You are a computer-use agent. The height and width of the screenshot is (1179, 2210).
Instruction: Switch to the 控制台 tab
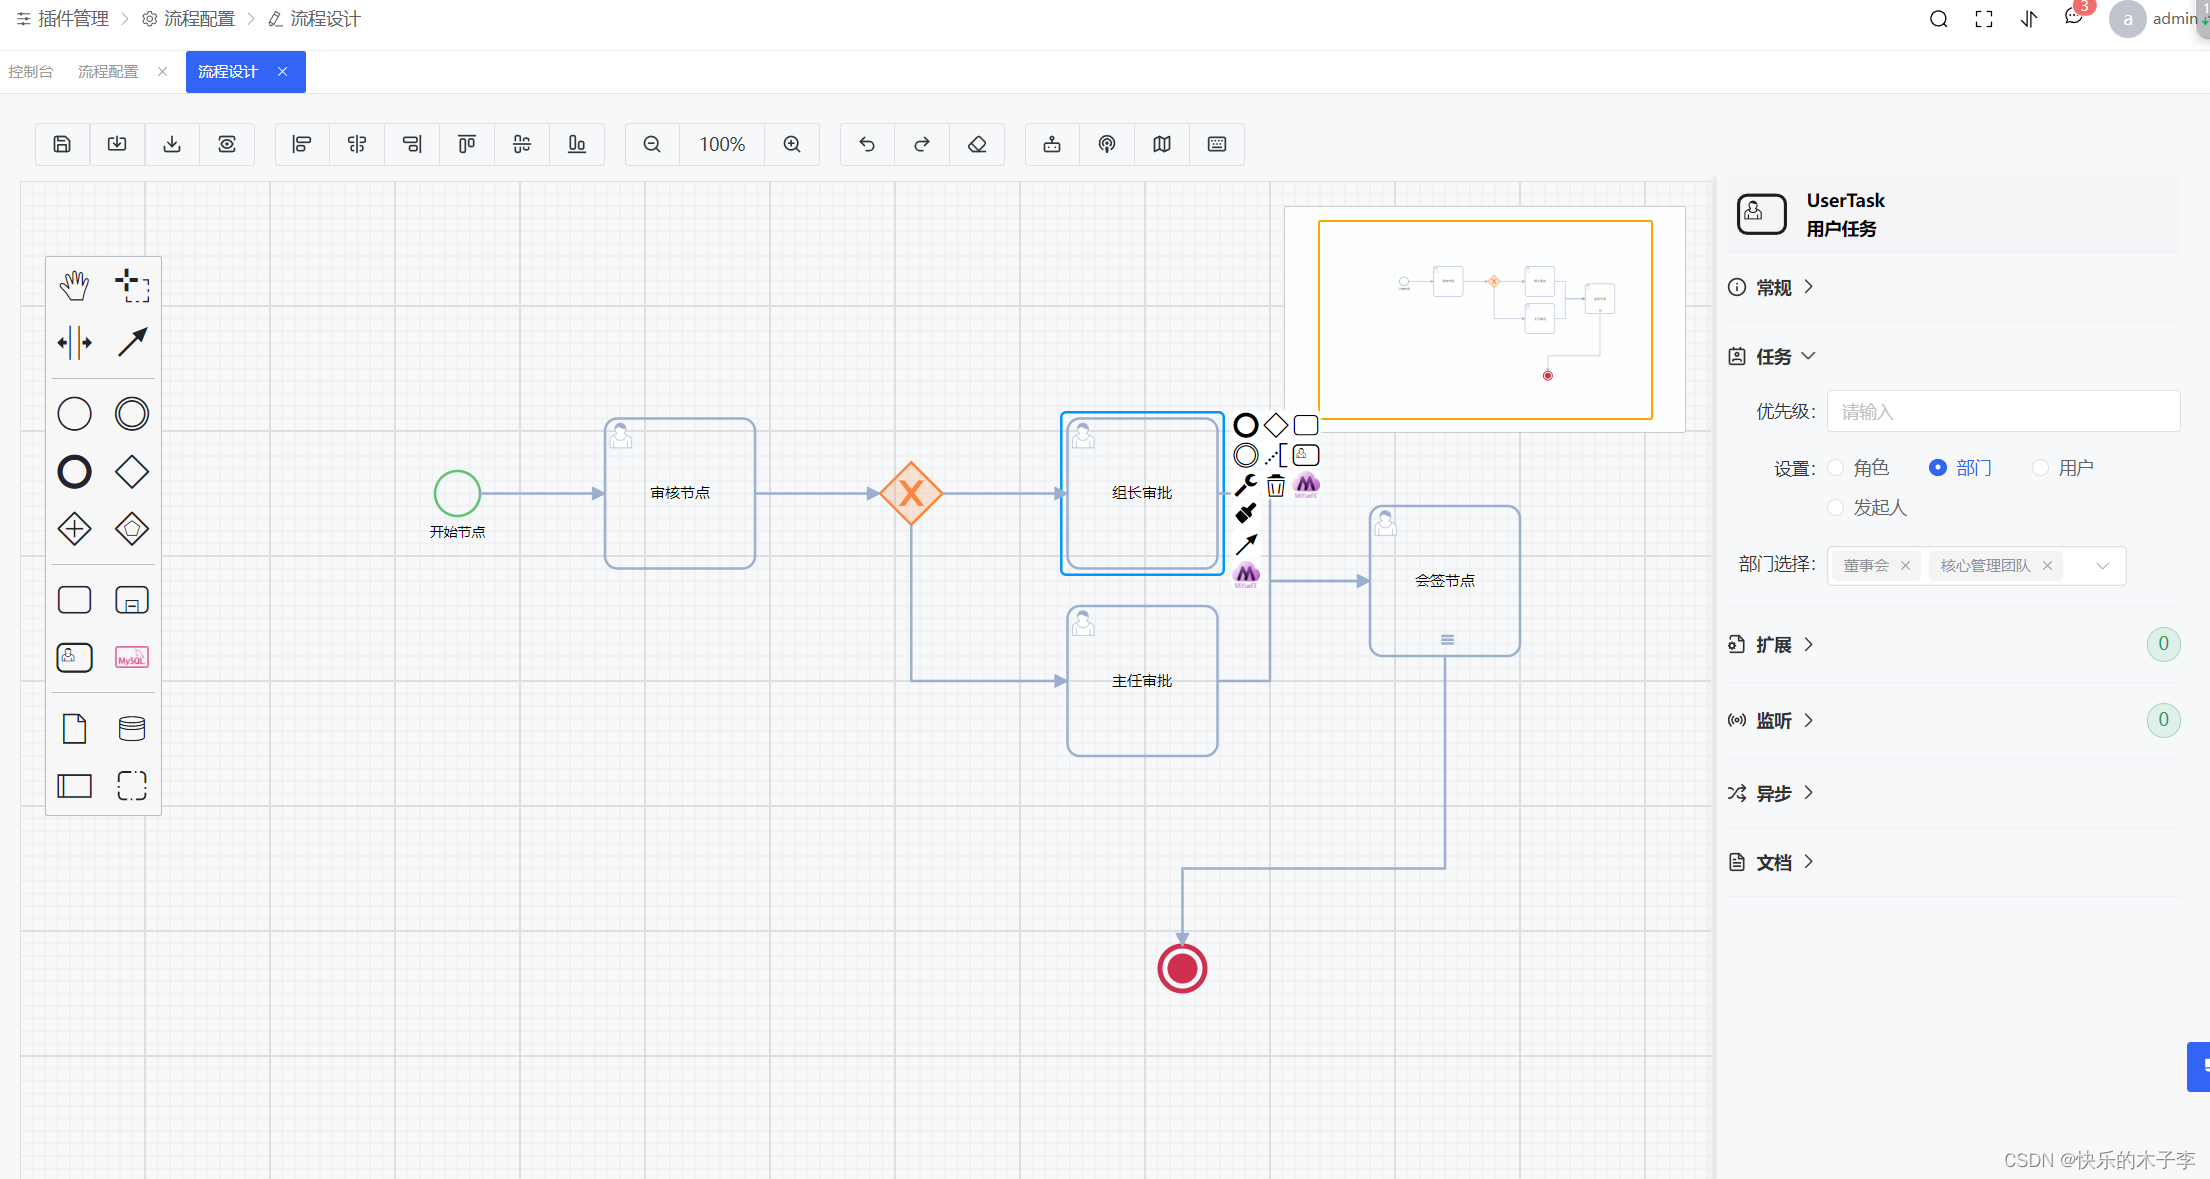(x=31, y=71)
